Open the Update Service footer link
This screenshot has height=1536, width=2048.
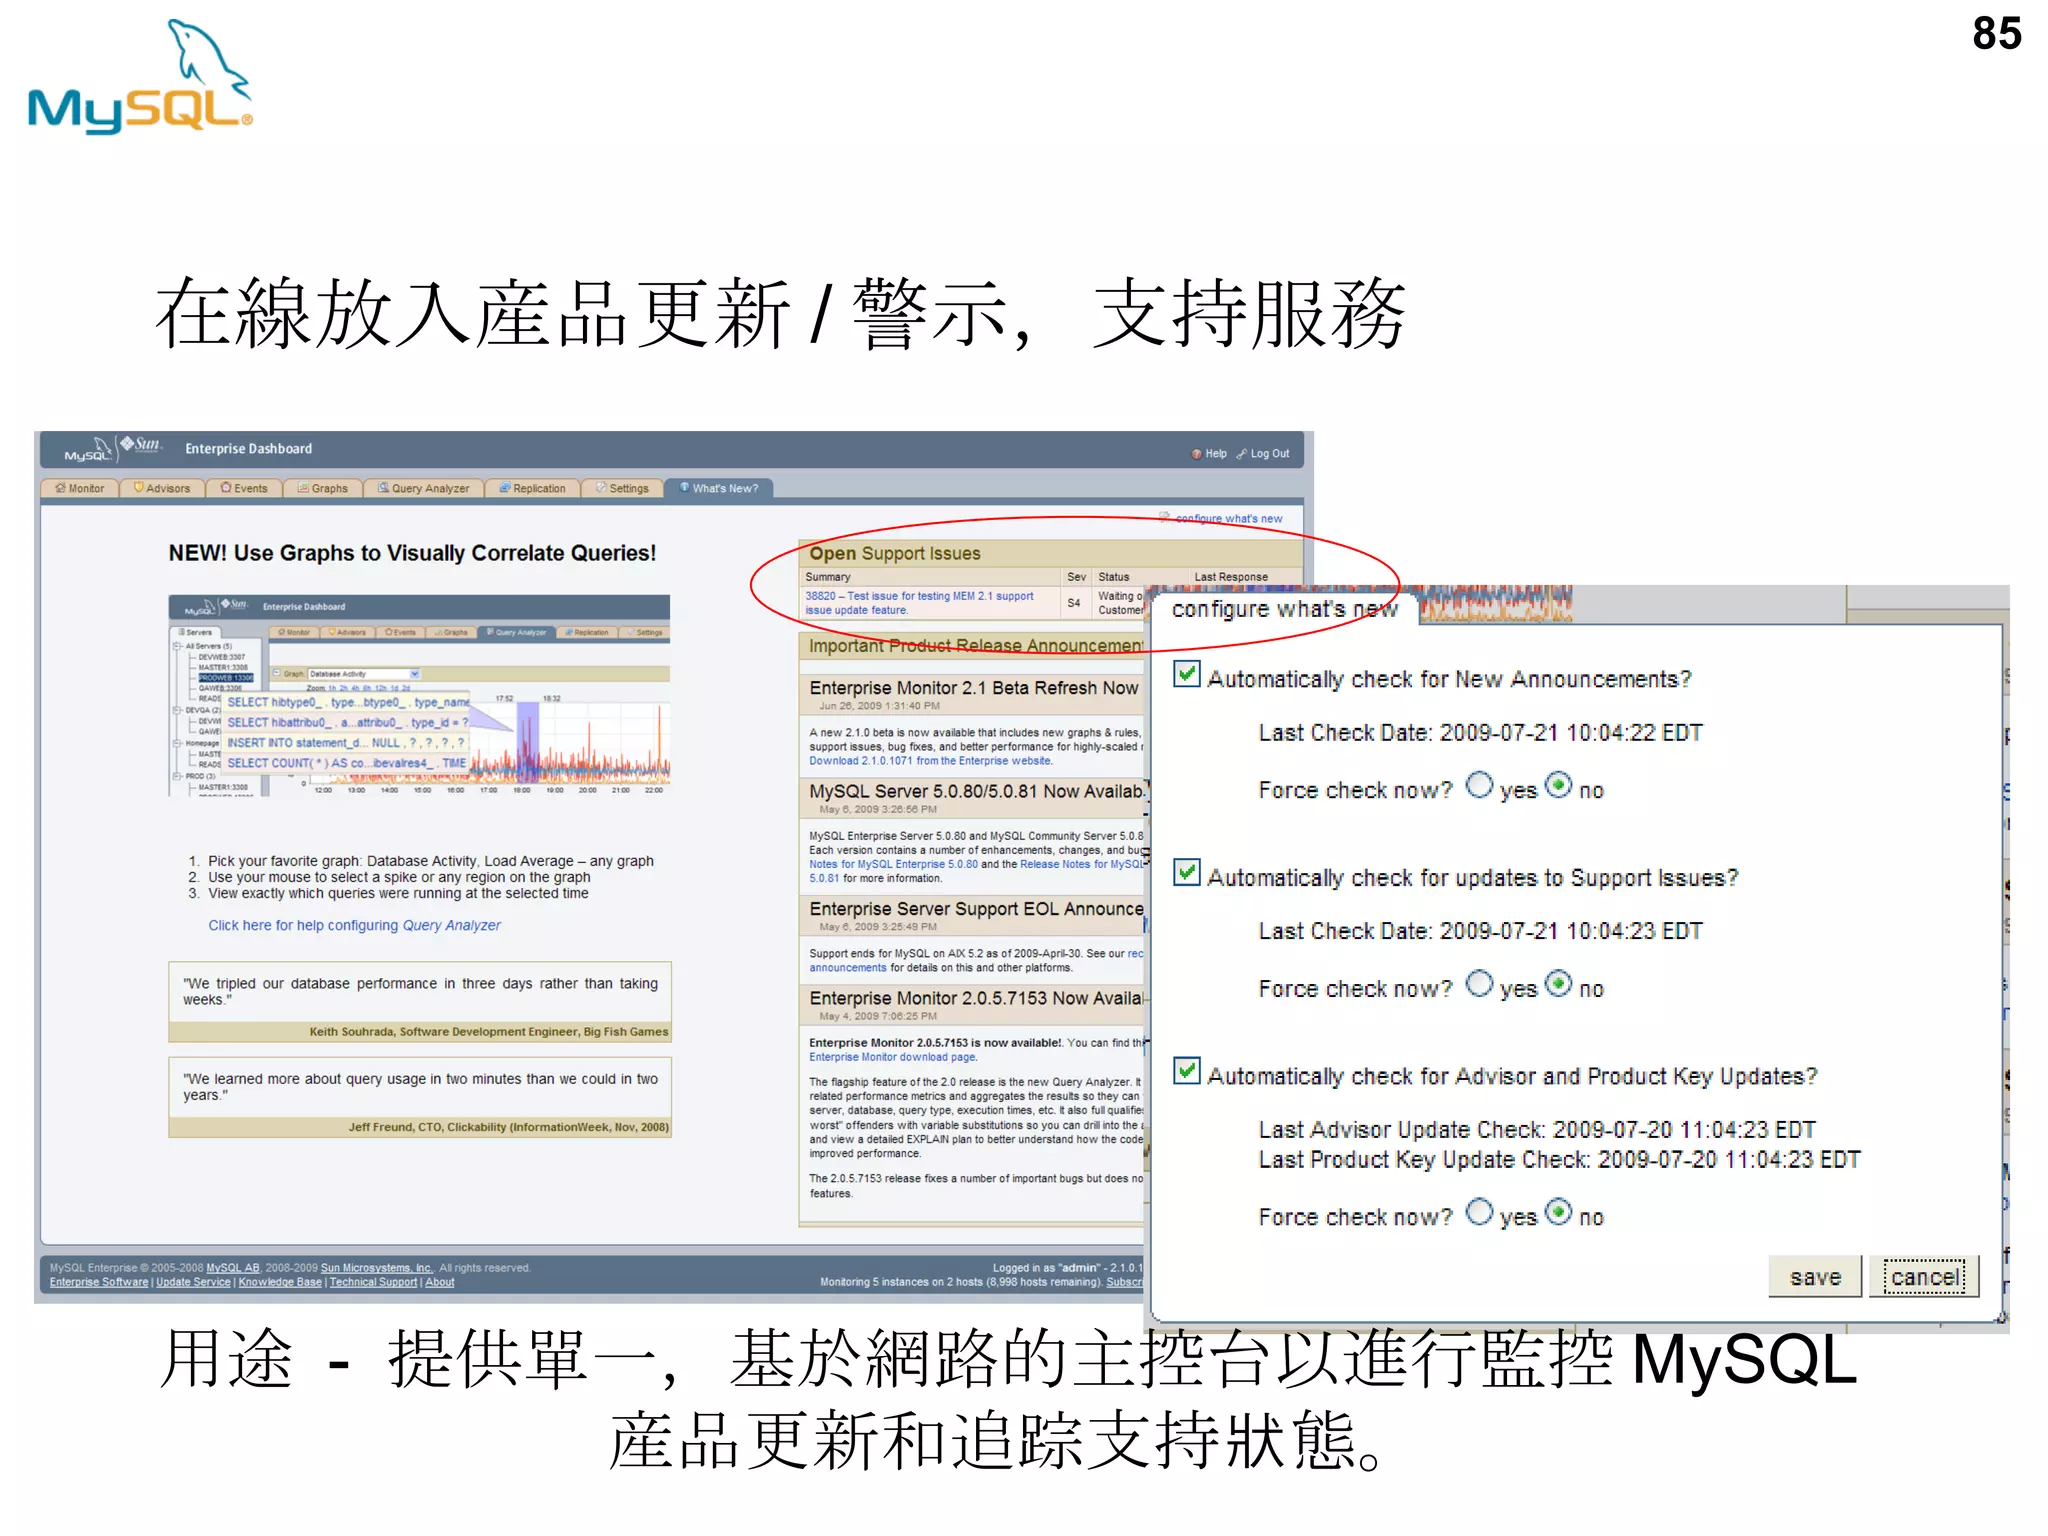[x=193, y=1283]
